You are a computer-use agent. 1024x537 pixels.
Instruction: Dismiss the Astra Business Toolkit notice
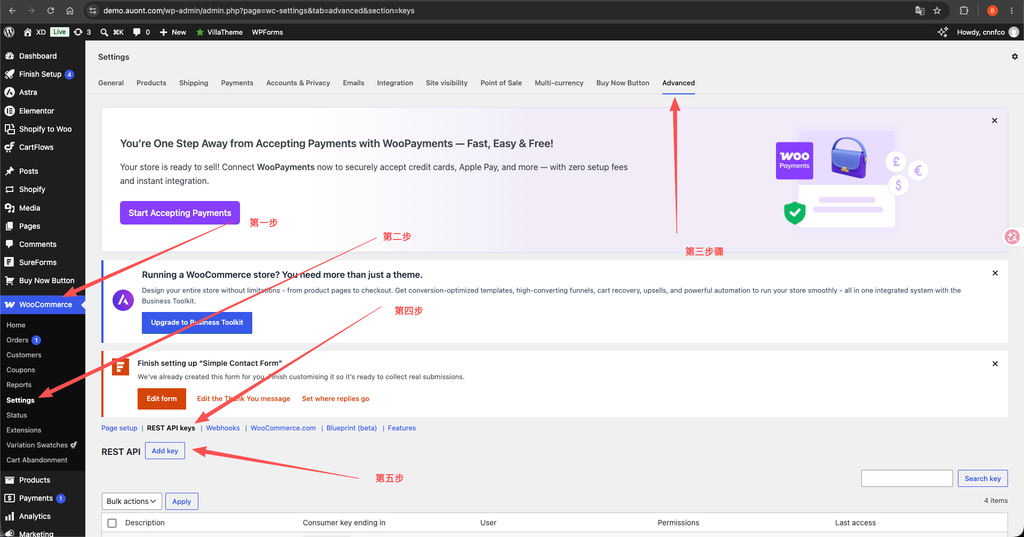tap(995, 273)
